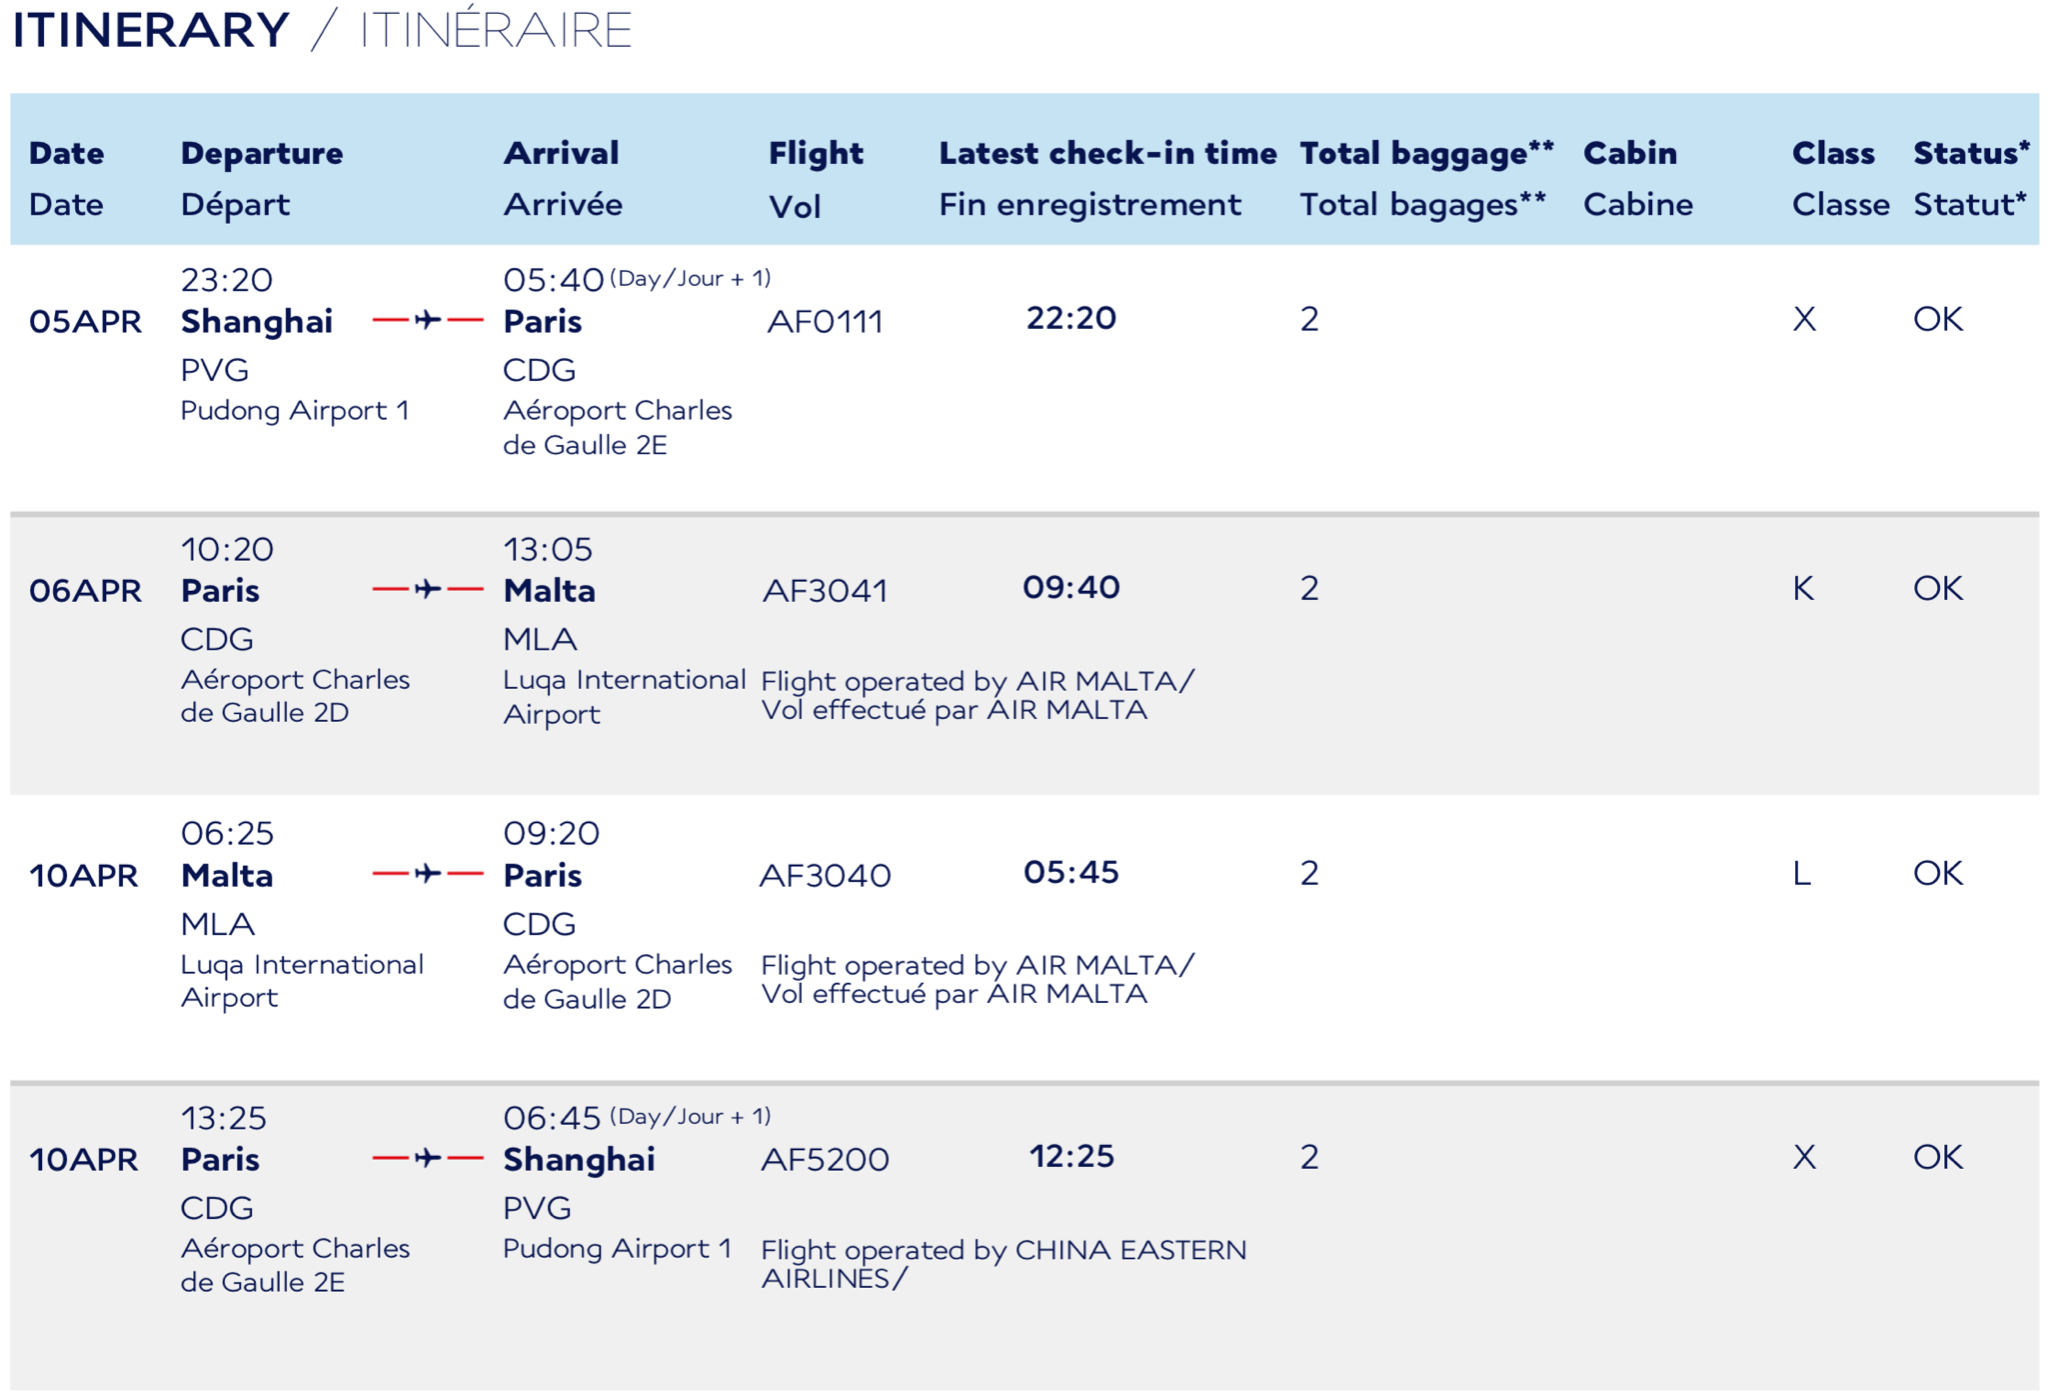Click the China Eastern Airlines operator note

pyautogui.click(x=1003, y=1263)
